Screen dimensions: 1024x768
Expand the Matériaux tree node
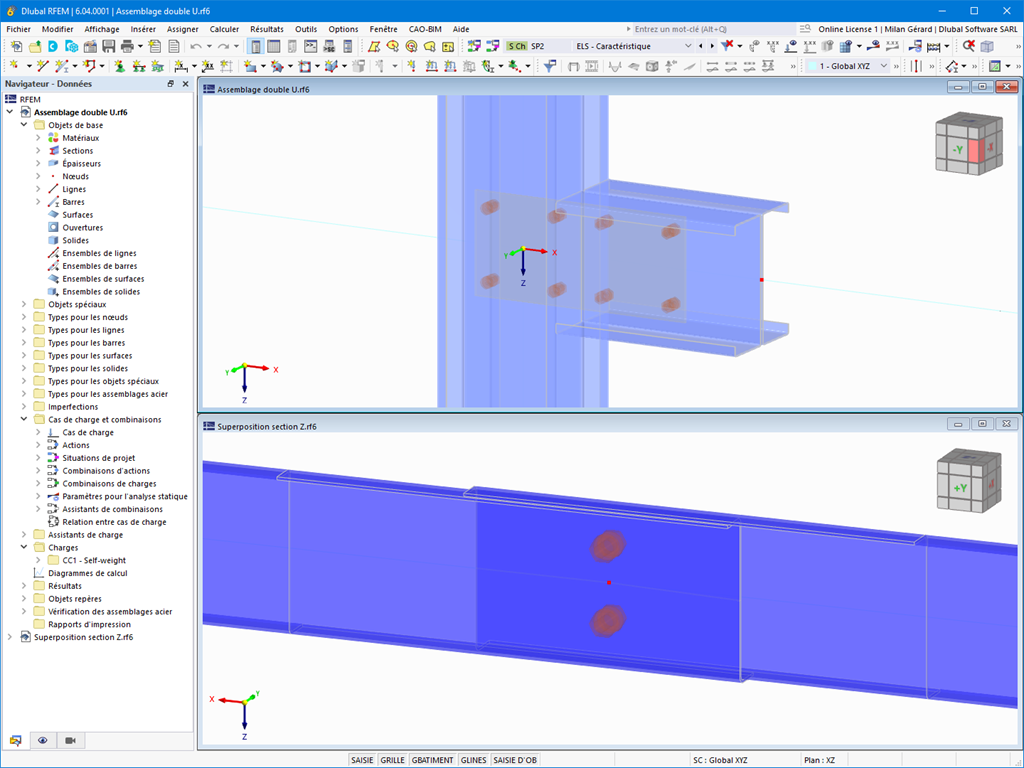(x=38, y=138)
